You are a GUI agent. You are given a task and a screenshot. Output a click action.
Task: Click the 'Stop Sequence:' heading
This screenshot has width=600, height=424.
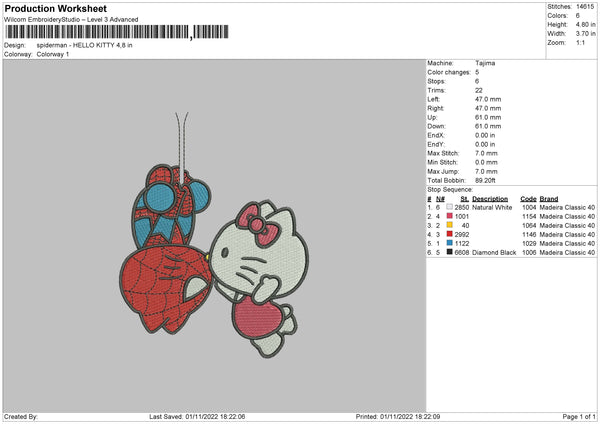click(450, 190)
